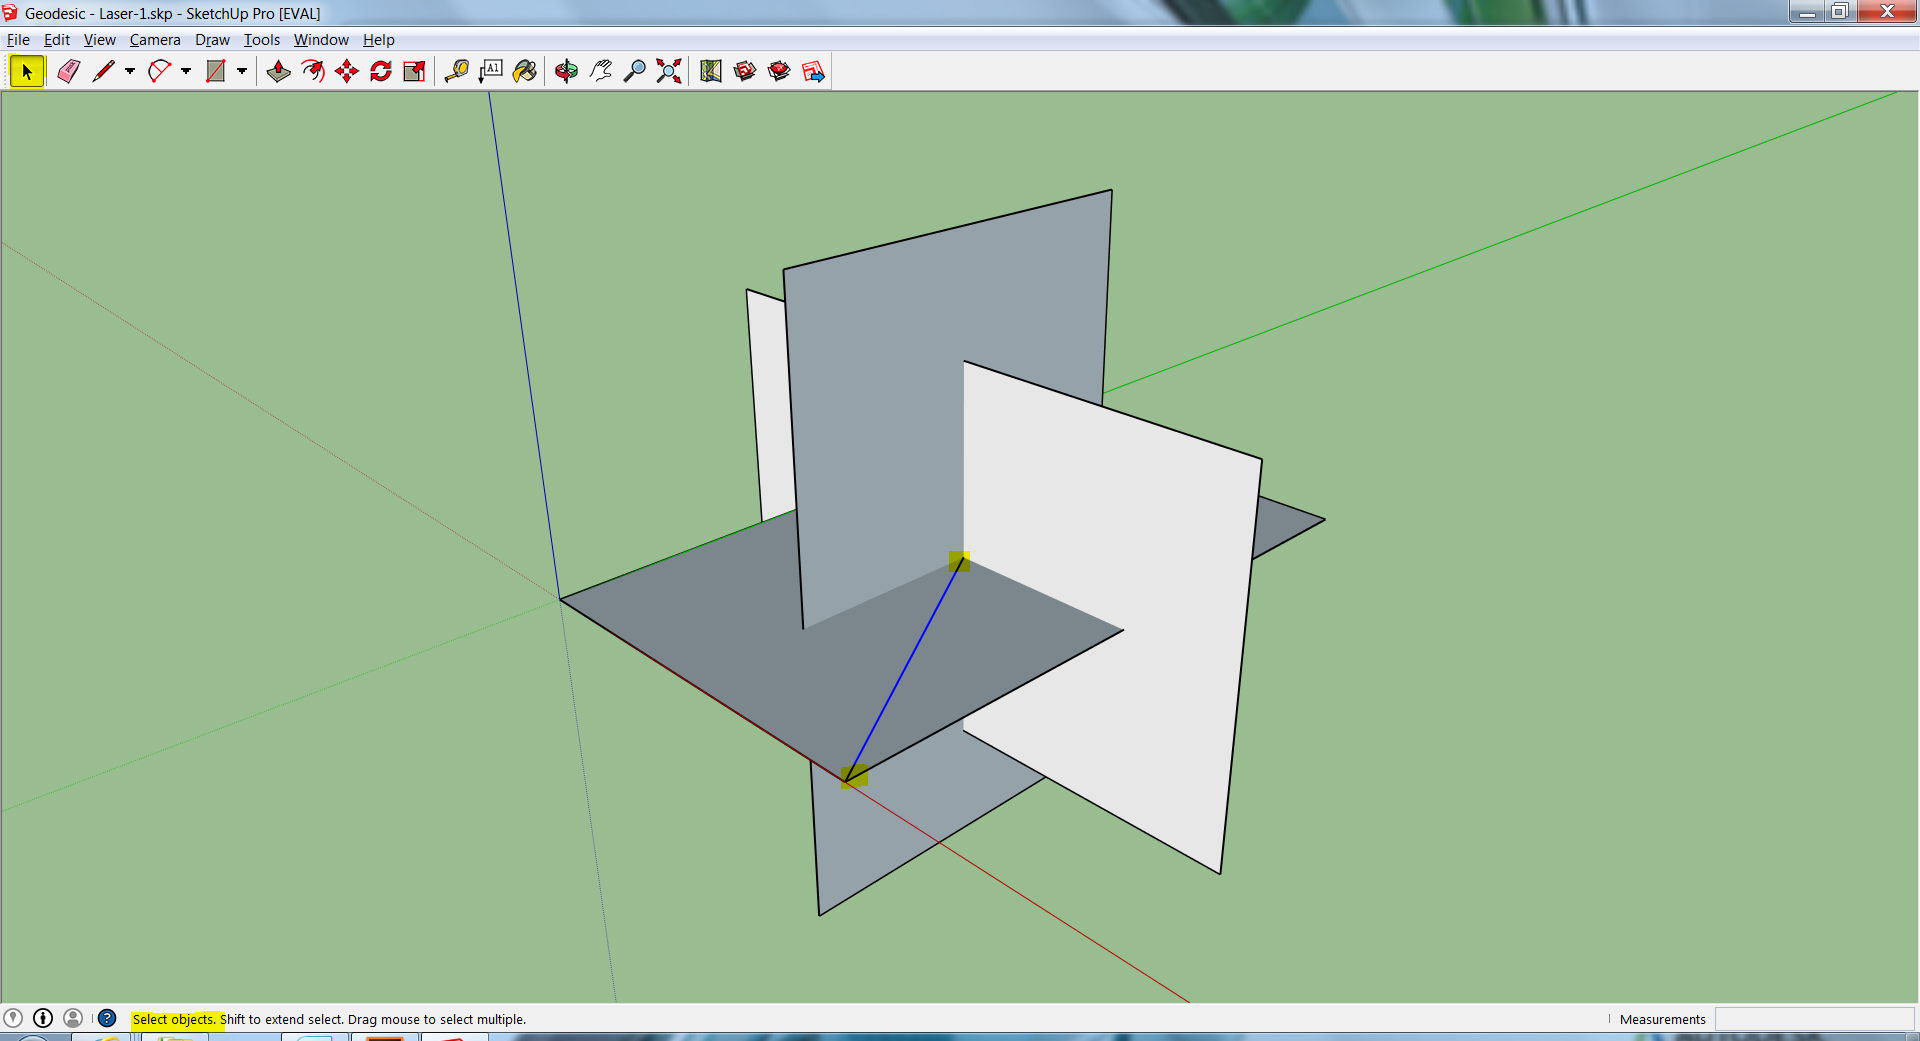Select the Arc tool

(159, 71)
